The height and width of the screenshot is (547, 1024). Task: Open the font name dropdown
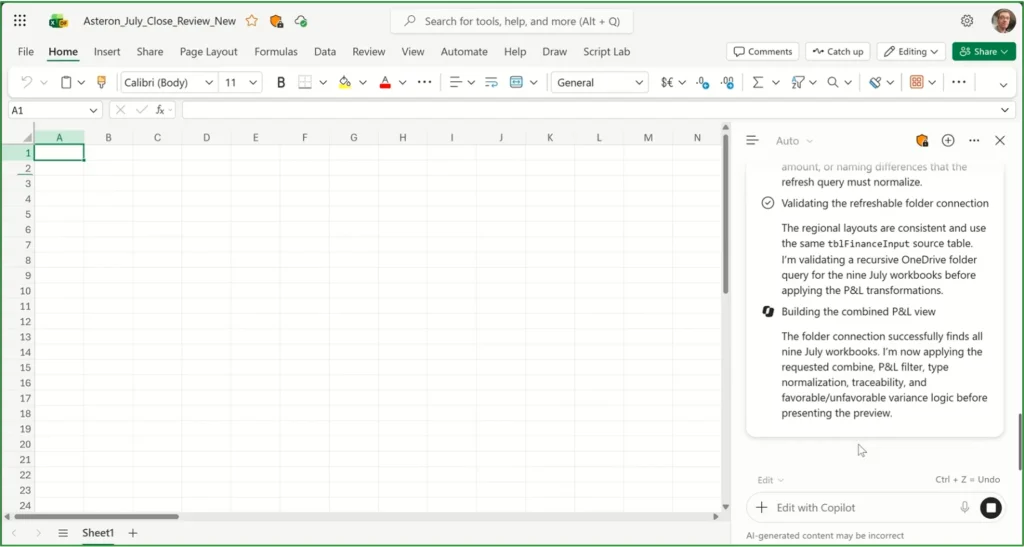pyautogui.click(x=209, y=82)
